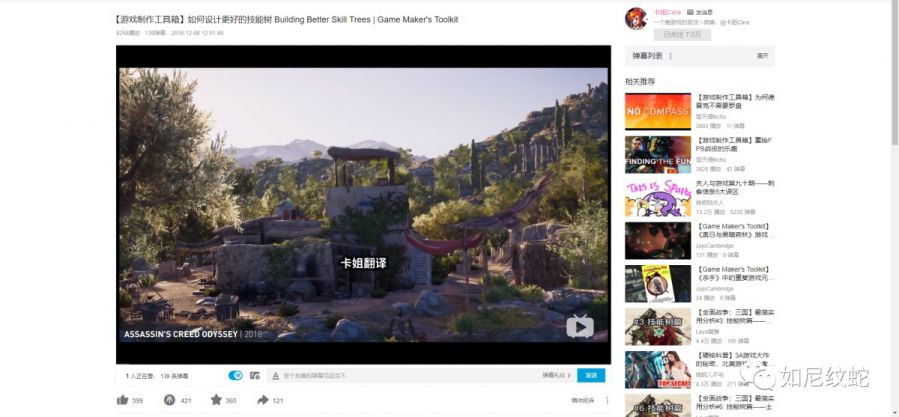899x417 pixels.
Task: Click the coin donation icon
Action: pos(169,400)
